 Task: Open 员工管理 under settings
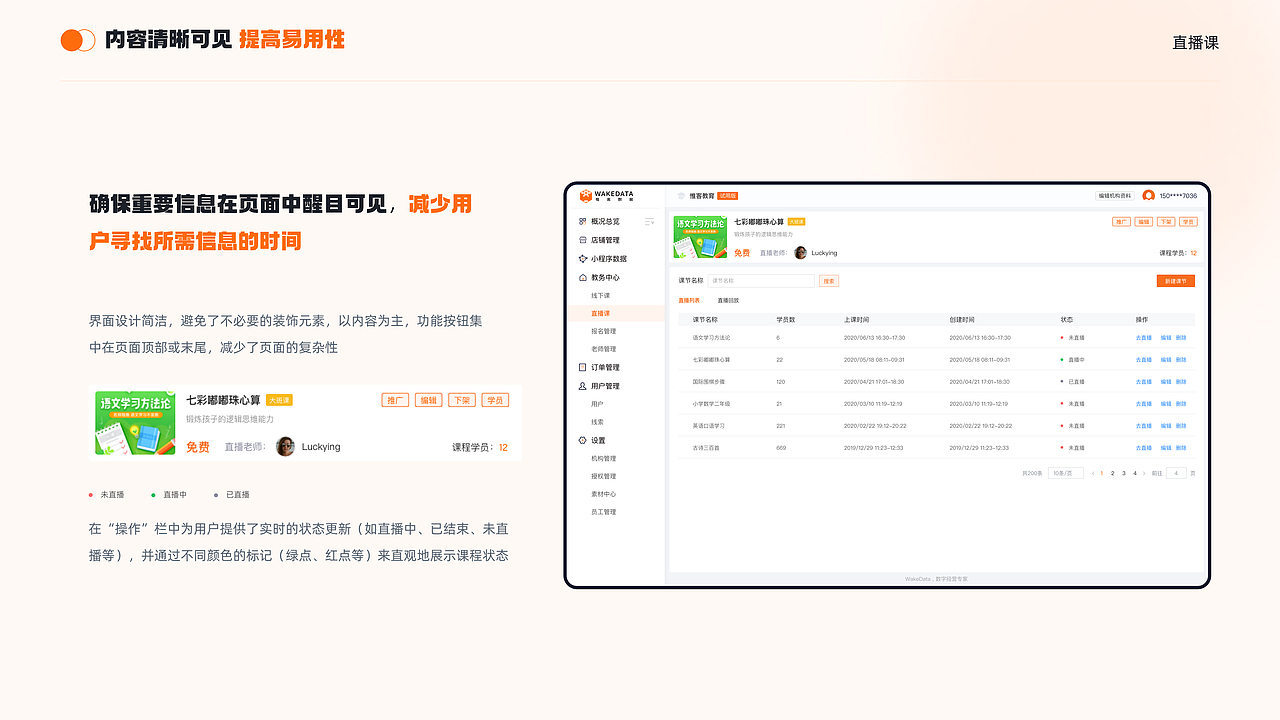[603, 512]
